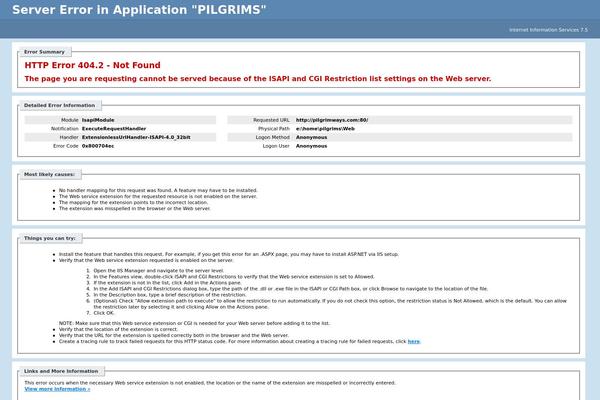This screenshot has height=400, width=600.
Task: Click the 'Handler' field label
Action: (69, 137)
